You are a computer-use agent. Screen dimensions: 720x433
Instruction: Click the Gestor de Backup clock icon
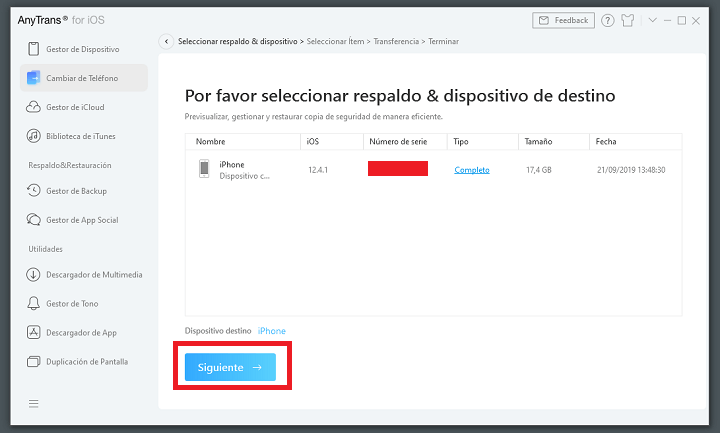(x=34, y=191)
